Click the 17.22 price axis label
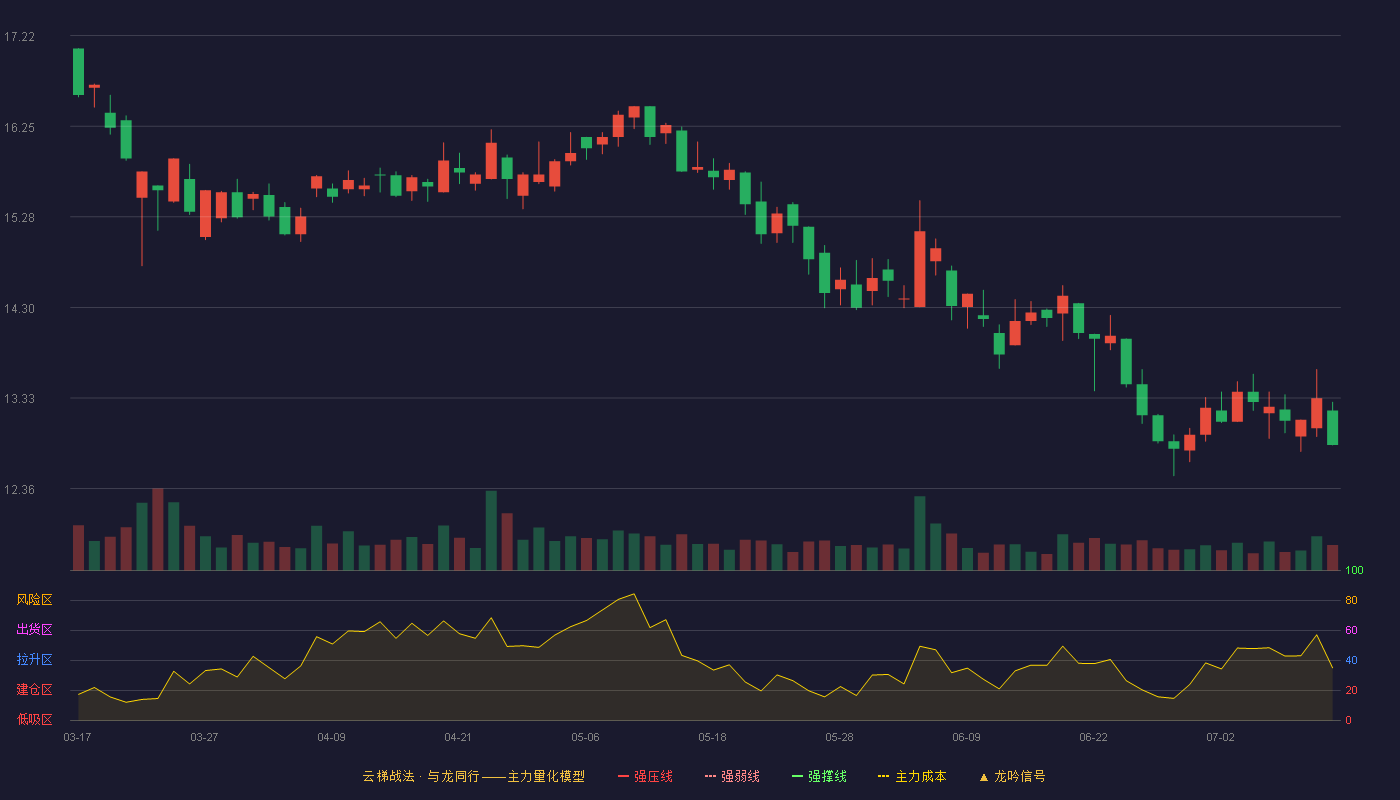 point(19,37)
